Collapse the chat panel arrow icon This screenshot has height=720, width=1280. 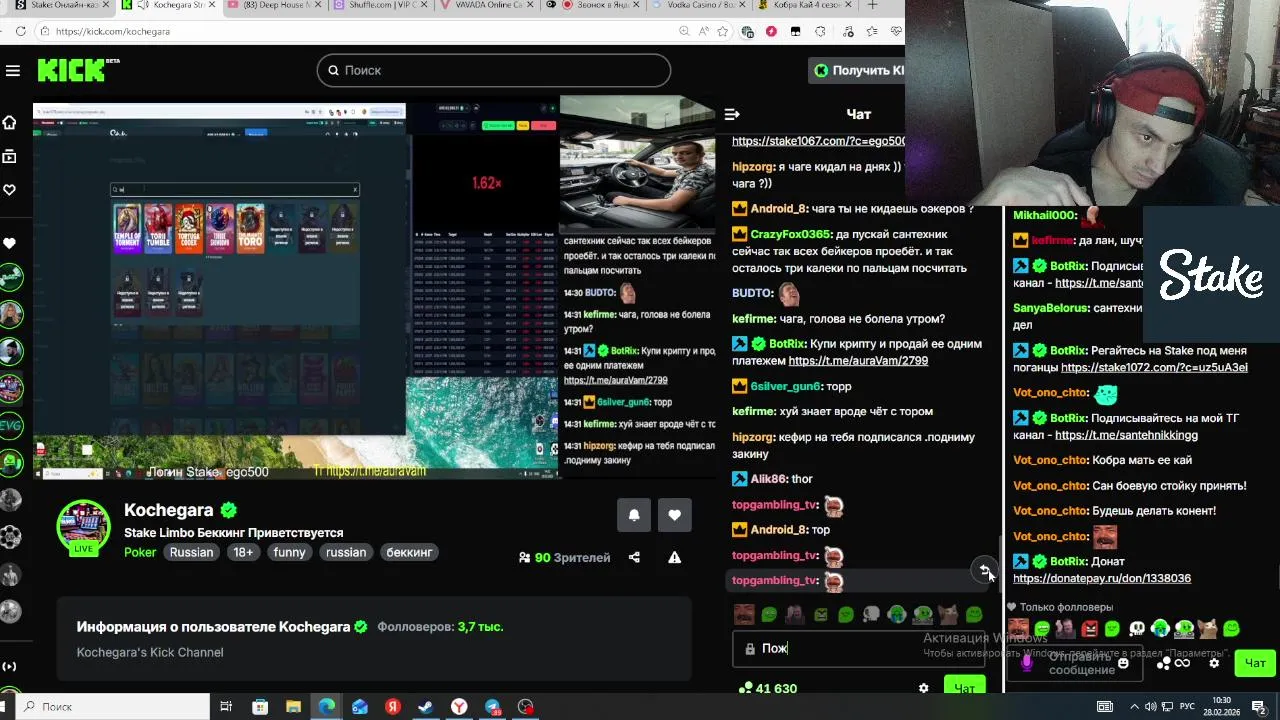731,114
